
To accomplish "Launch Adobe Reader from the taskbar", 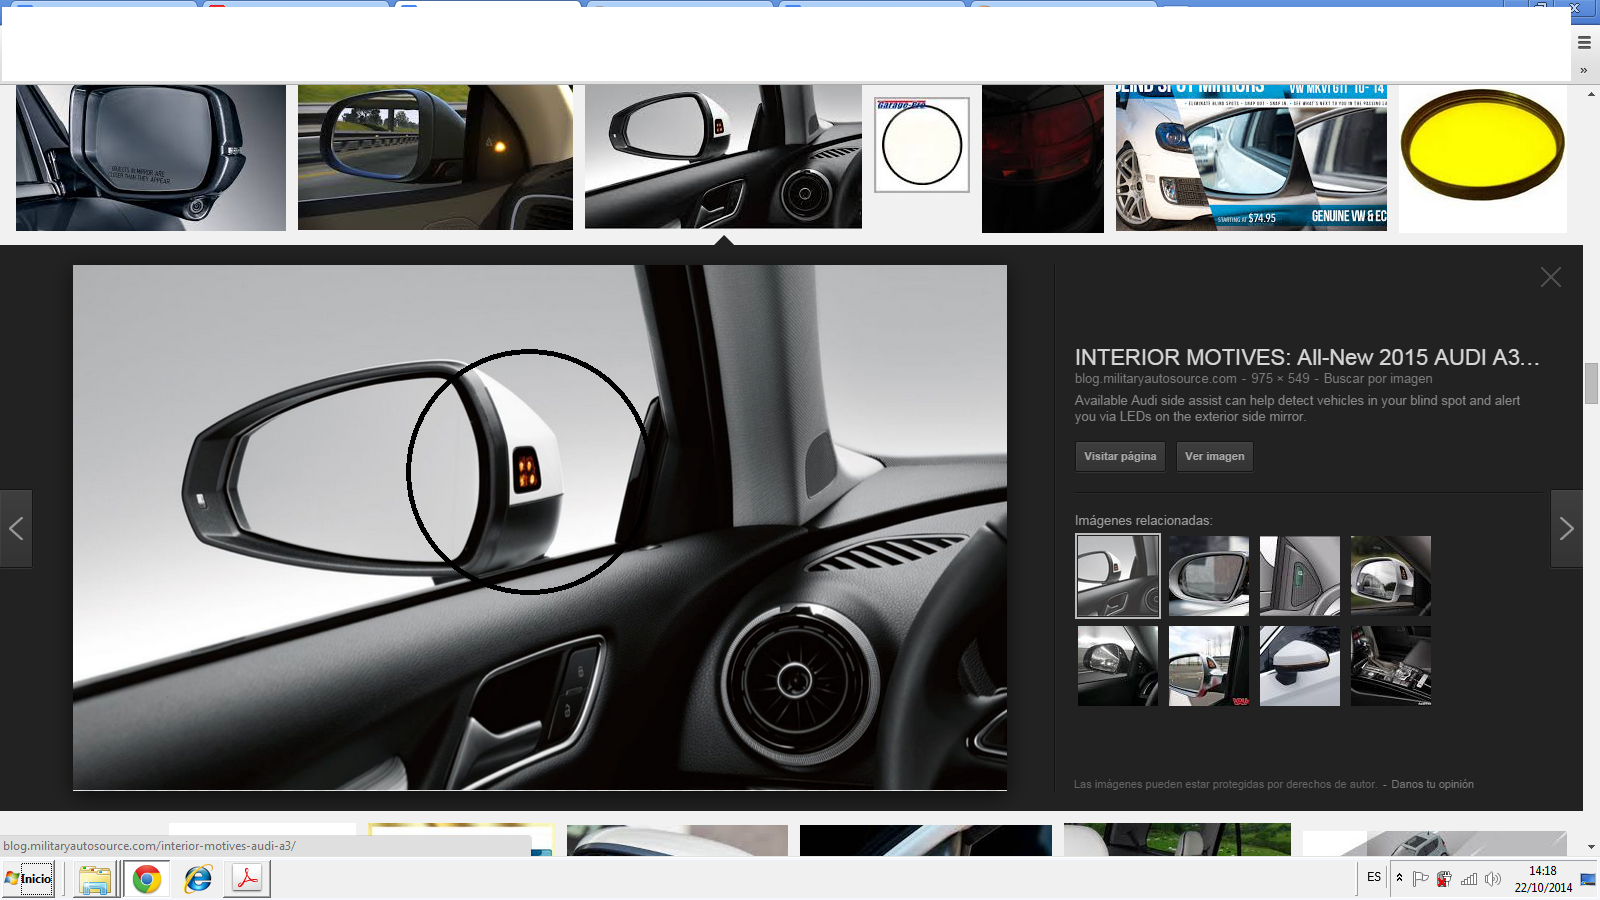I will click(247, 879).
